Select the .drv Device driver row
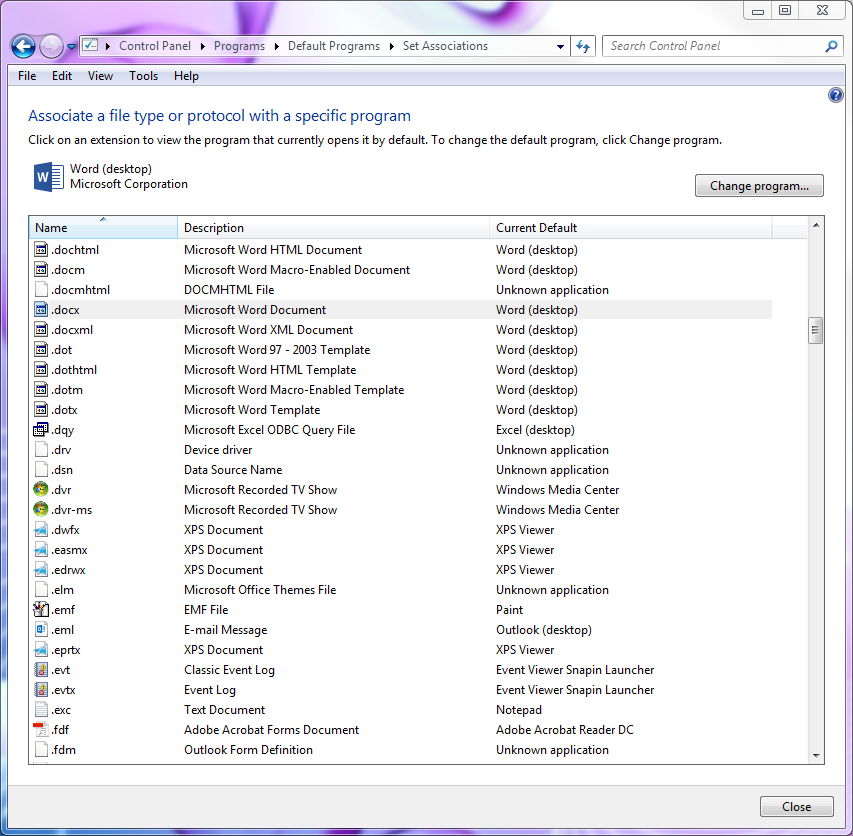 coord(401,450)
